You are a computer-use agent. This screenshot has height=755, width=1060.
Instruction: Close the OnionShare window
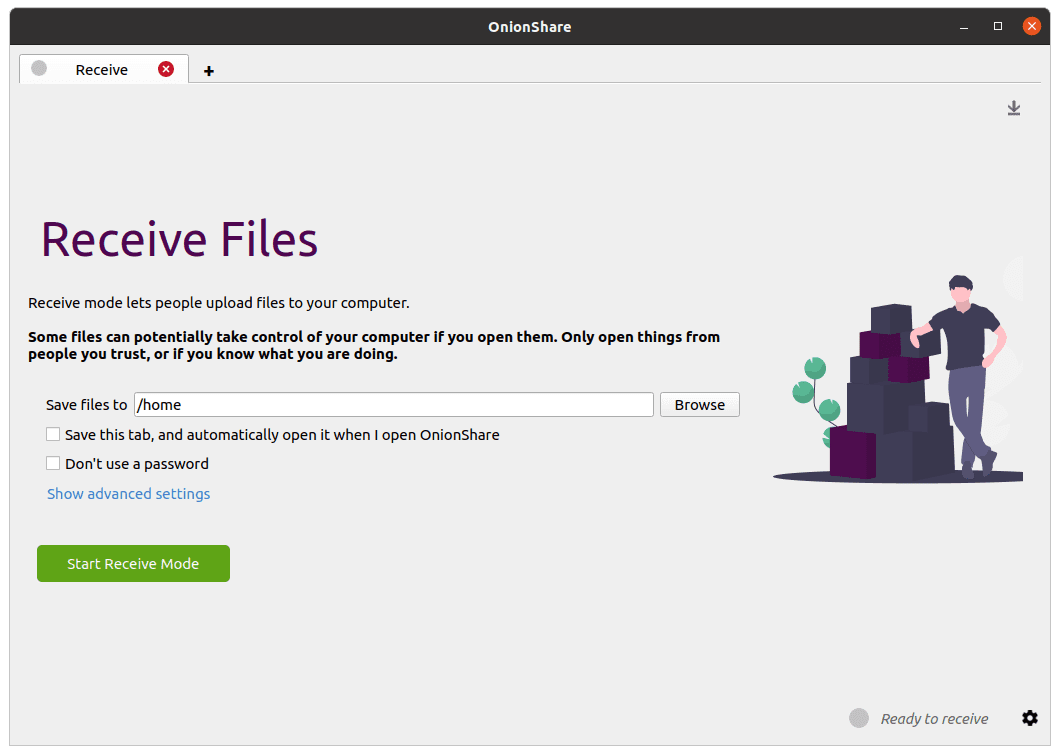click(1031, 26)
